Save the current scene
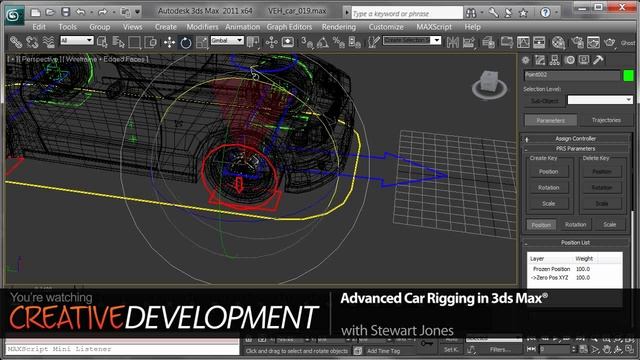Screen dimensions: 640x360 pyautogui.click(x=65, y=12)
